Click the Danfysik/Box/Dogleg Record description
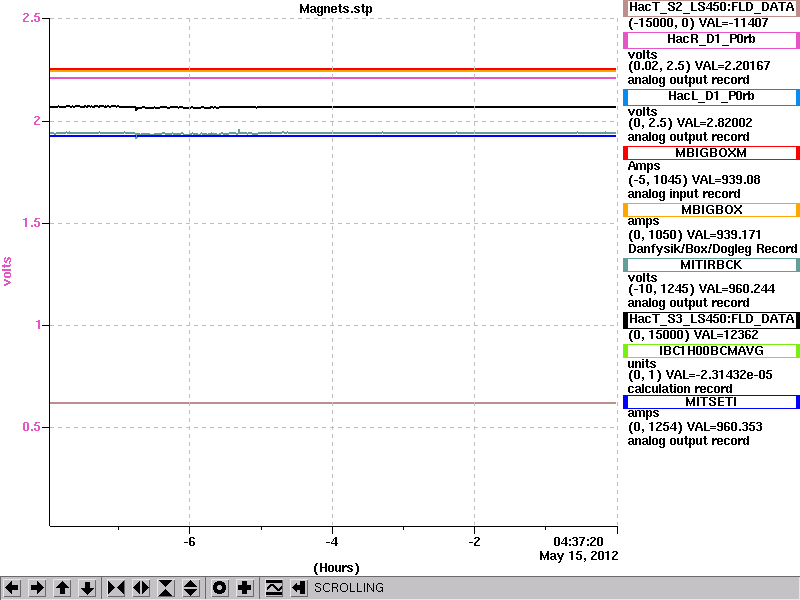The image size is (800, 600). point(712,249)
